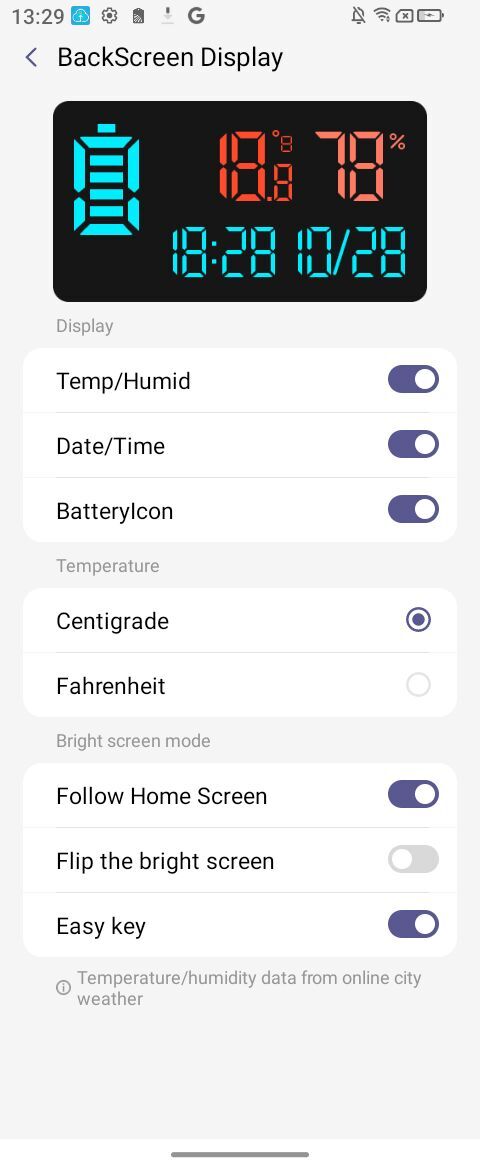The height and width of the screenshot is (1170, 480).
Task: Select the Centigrade radio button
Action: [x=418, y=620]
